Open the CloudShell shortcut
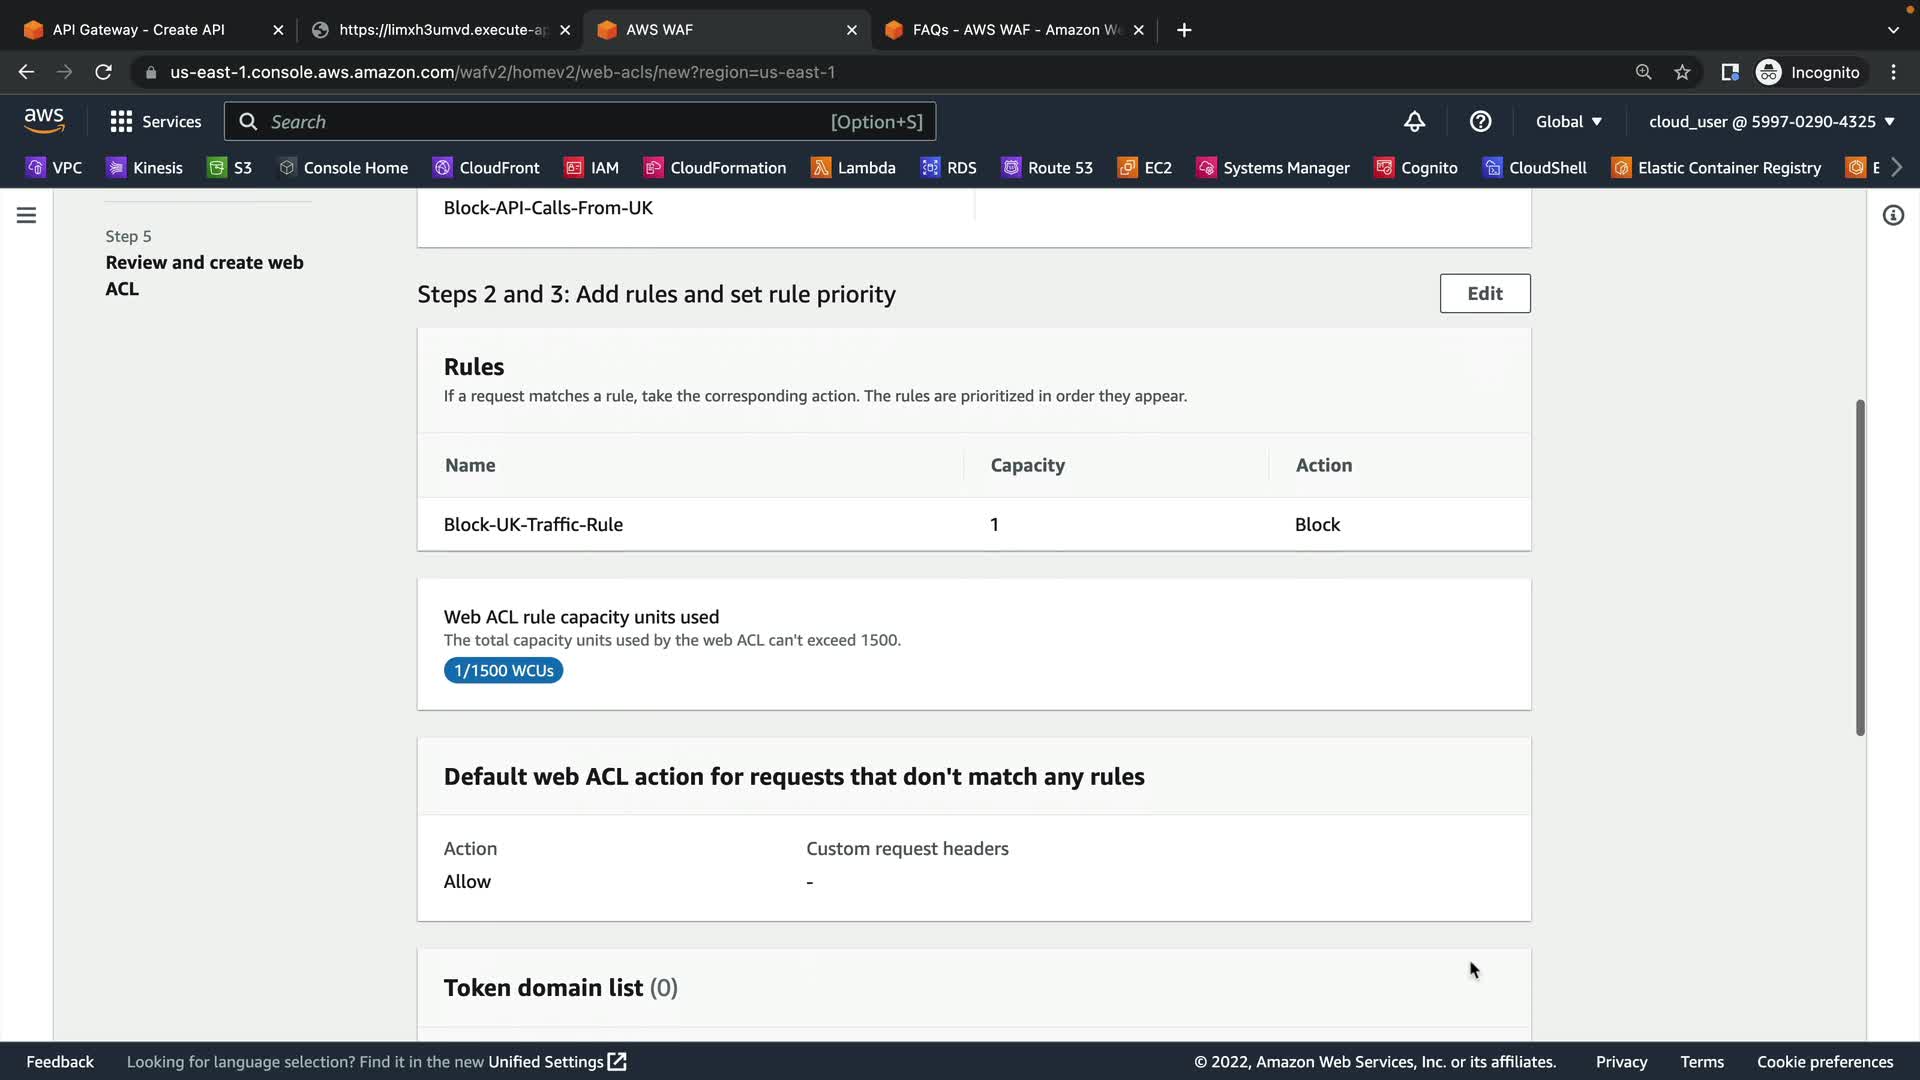 pos(1535,168)
